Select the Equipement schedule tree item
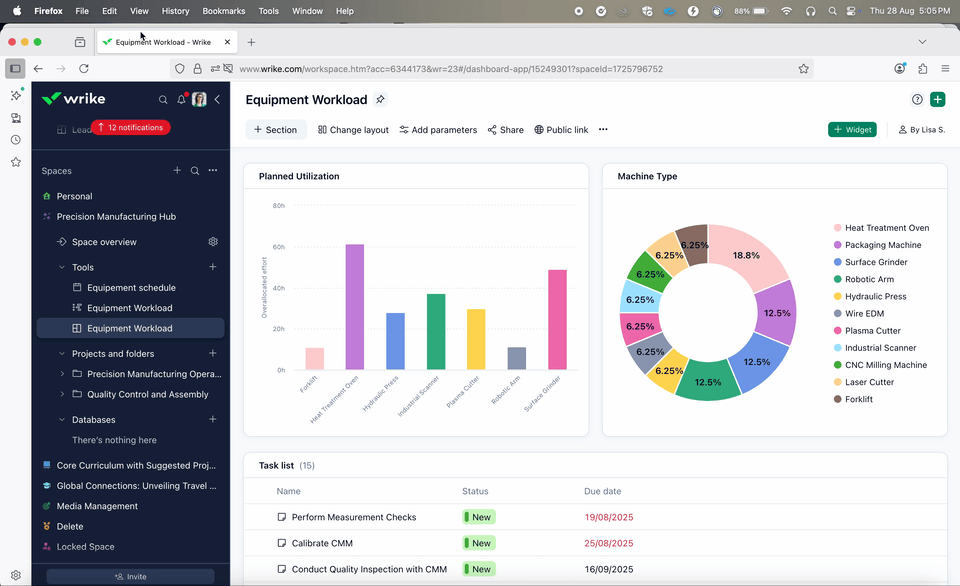Screen dimensions: 960x586 point(130,288)
